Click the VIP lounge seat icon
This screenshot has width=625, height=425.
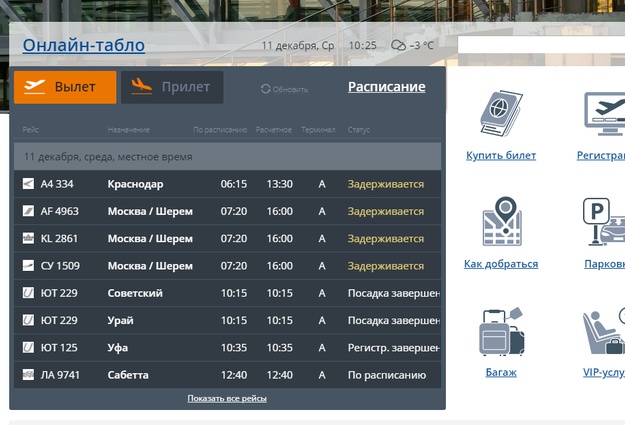605,331
